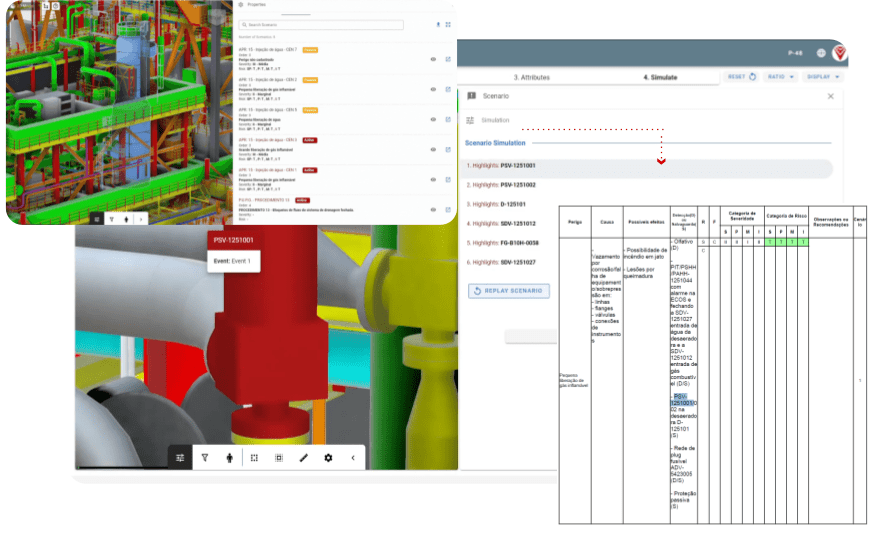
Task: Toggle eye visibility for CEN 7 scenario
Action: pyautogui.click(x=433, y=59)
